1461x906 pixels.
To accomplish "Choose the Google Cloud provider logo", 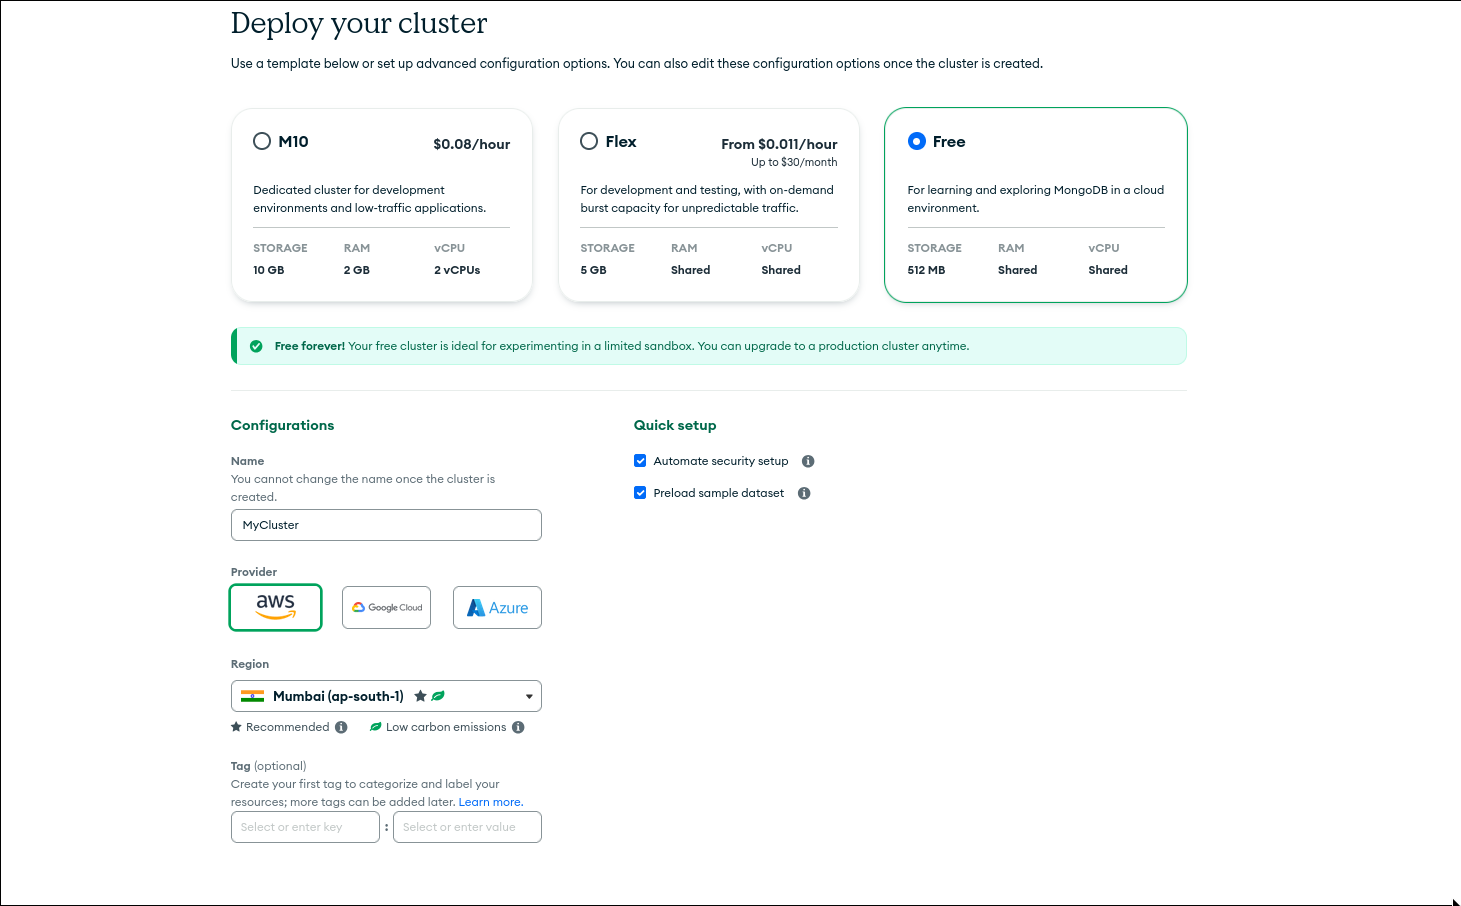I will coord(386,607).
